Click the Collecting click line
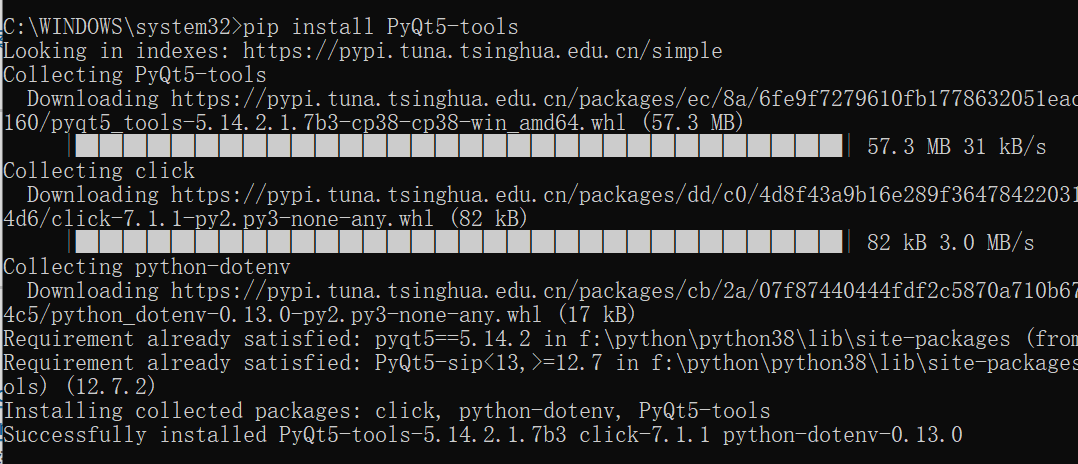The image size is (1078, 464). click(x=99, y=171)
